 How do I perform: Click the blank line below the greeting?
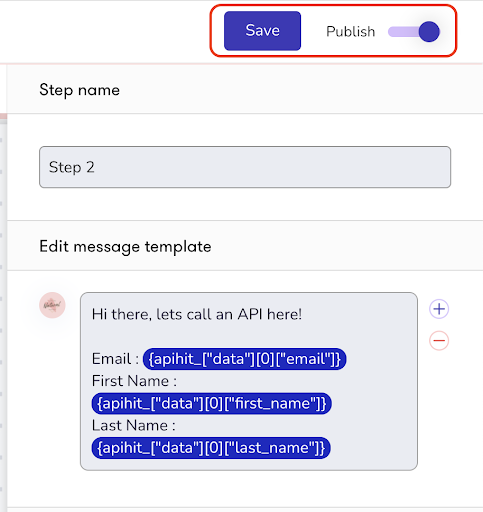[x=248, y=337]
